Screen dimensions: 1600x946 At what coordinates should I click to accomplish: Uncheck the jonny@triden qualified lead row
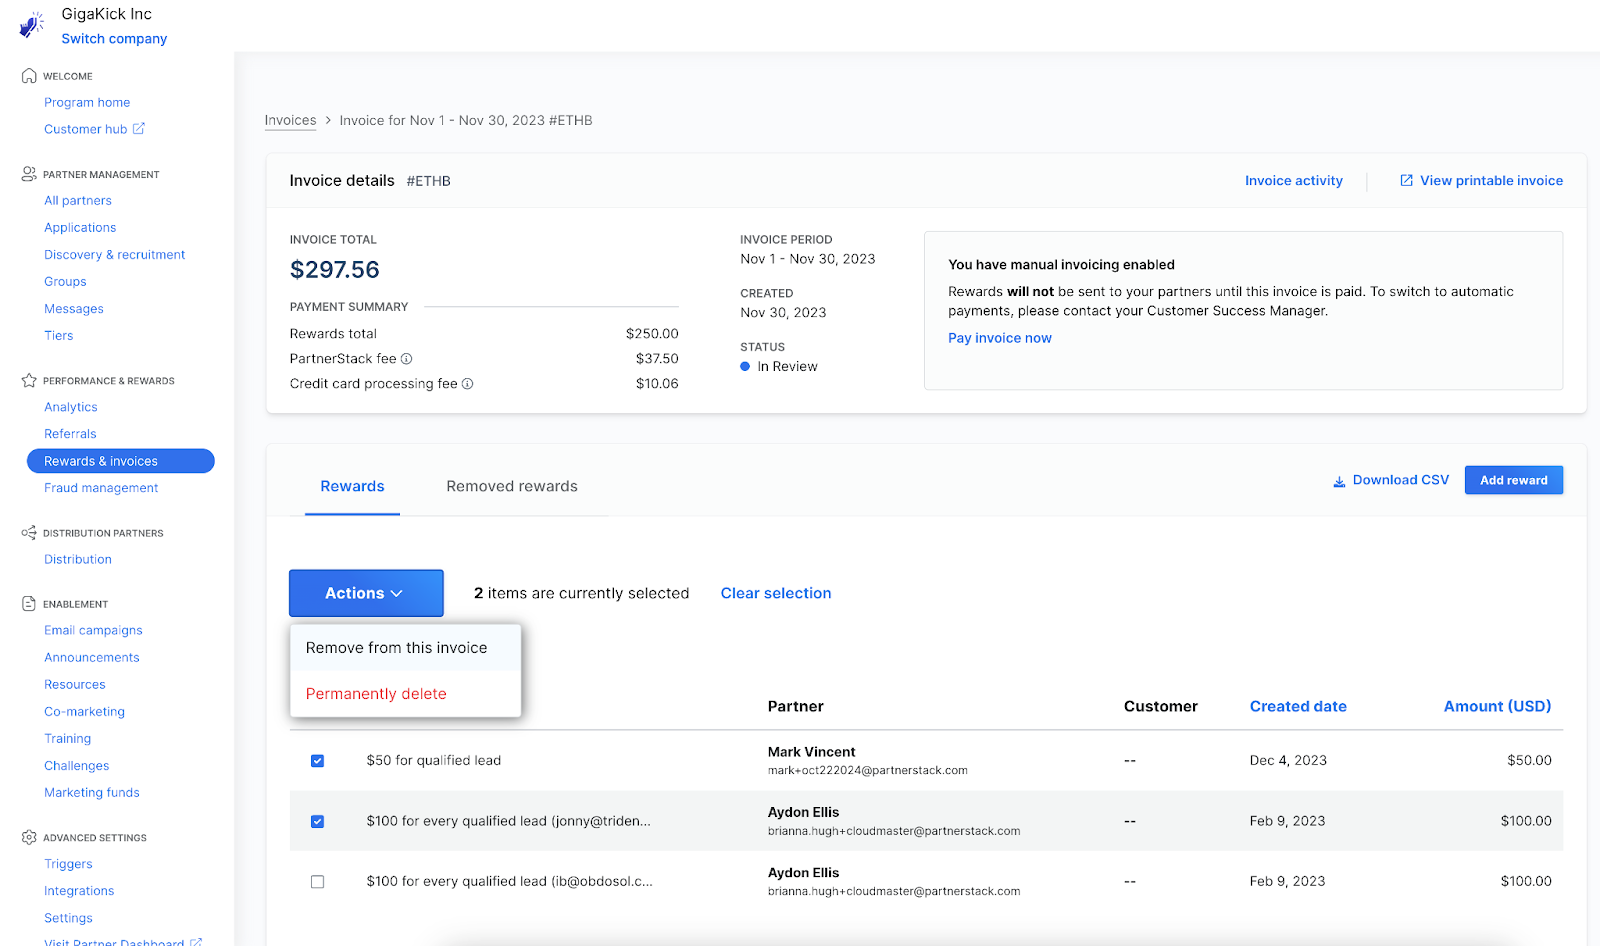[x=317, y=822]
